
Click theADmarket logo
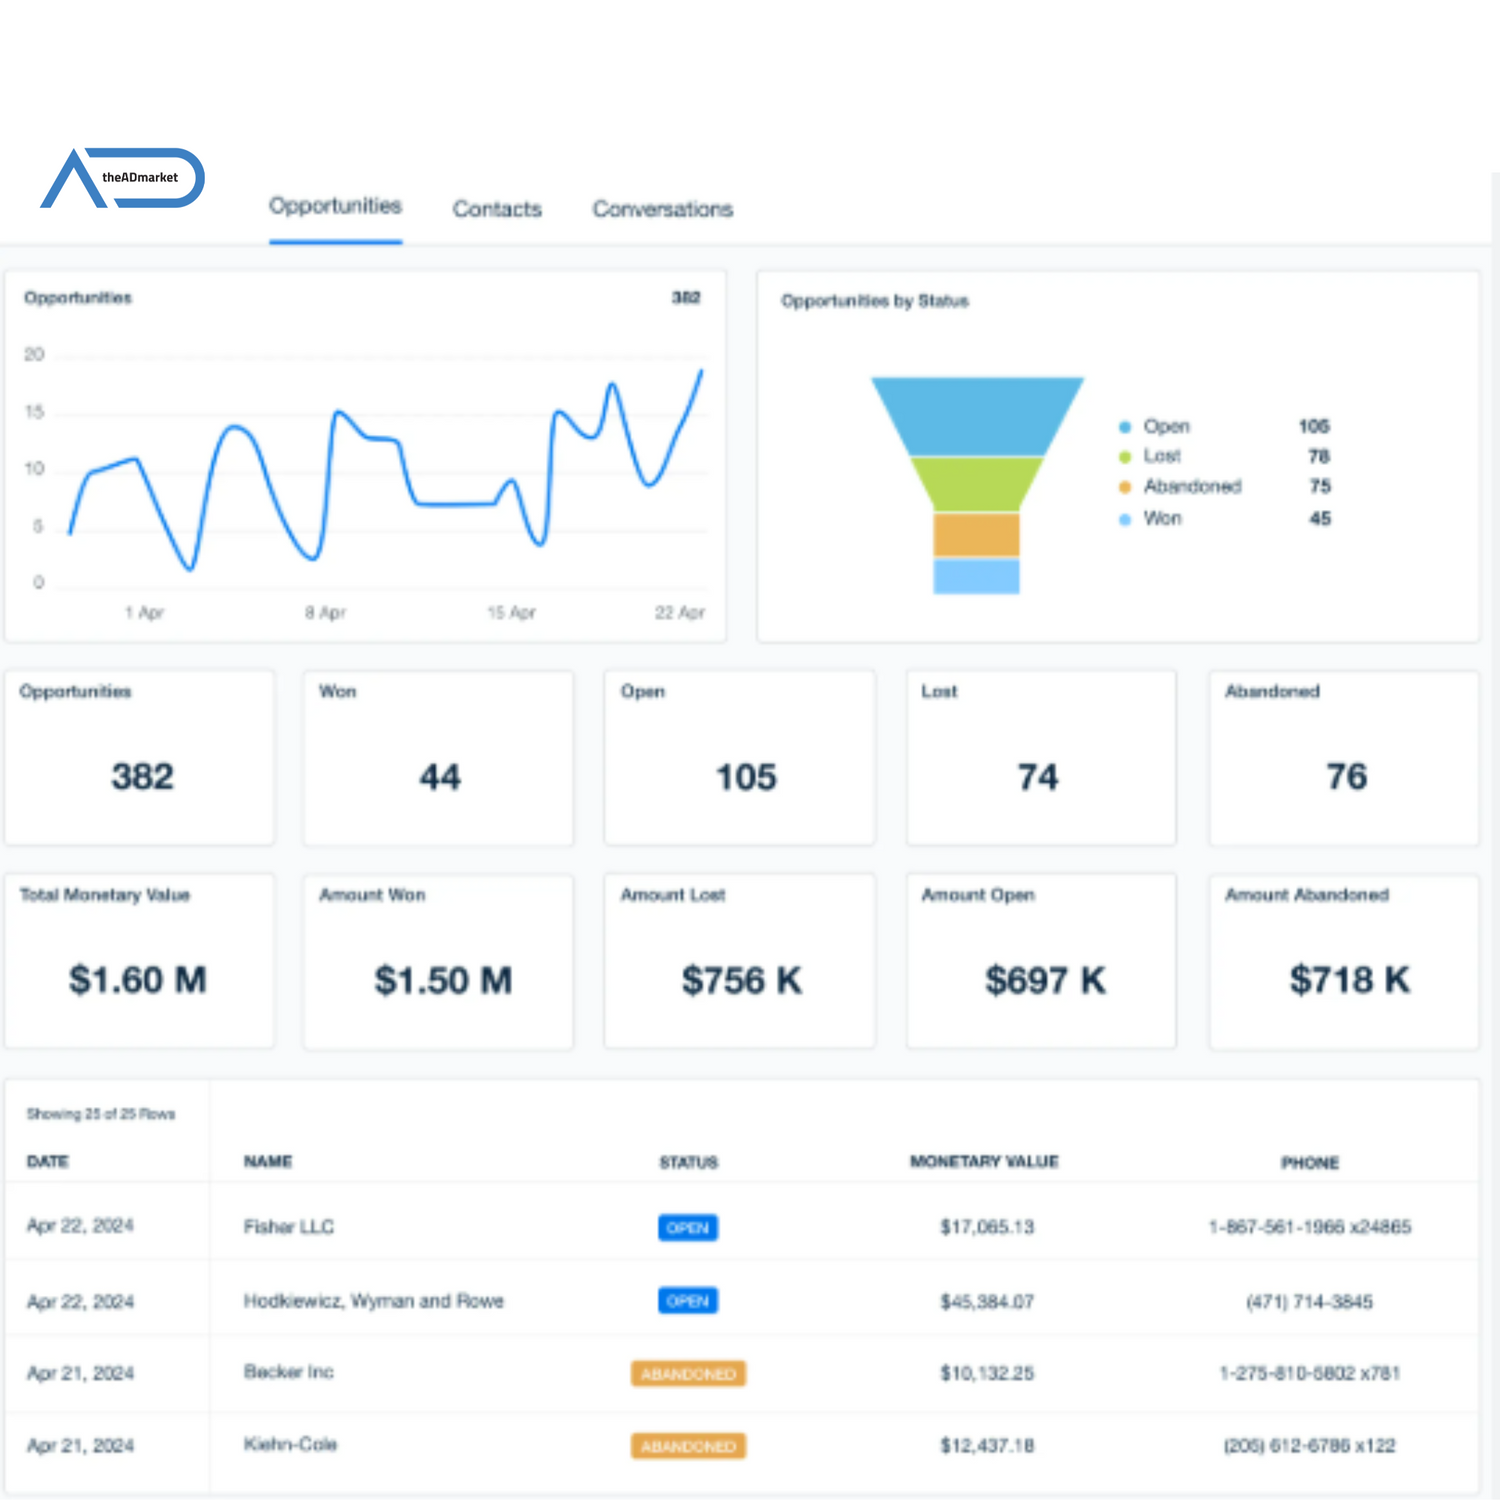tap(122, 178)
